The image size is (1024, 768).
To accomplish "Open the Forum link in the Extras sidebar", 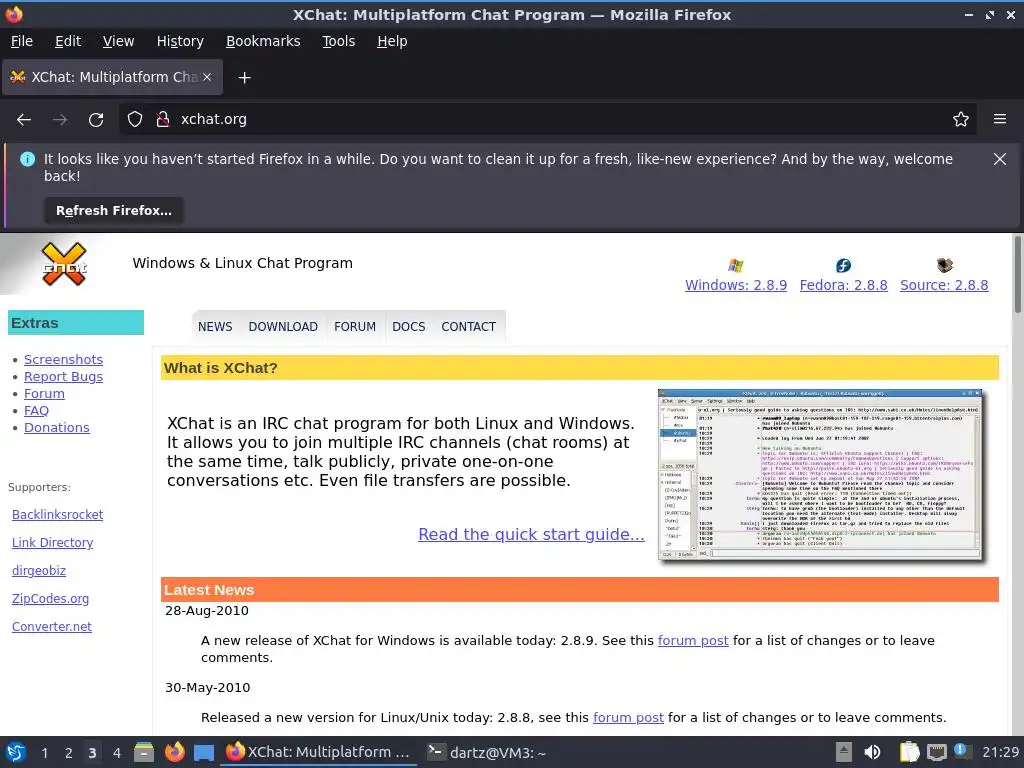I will (44, 394).
